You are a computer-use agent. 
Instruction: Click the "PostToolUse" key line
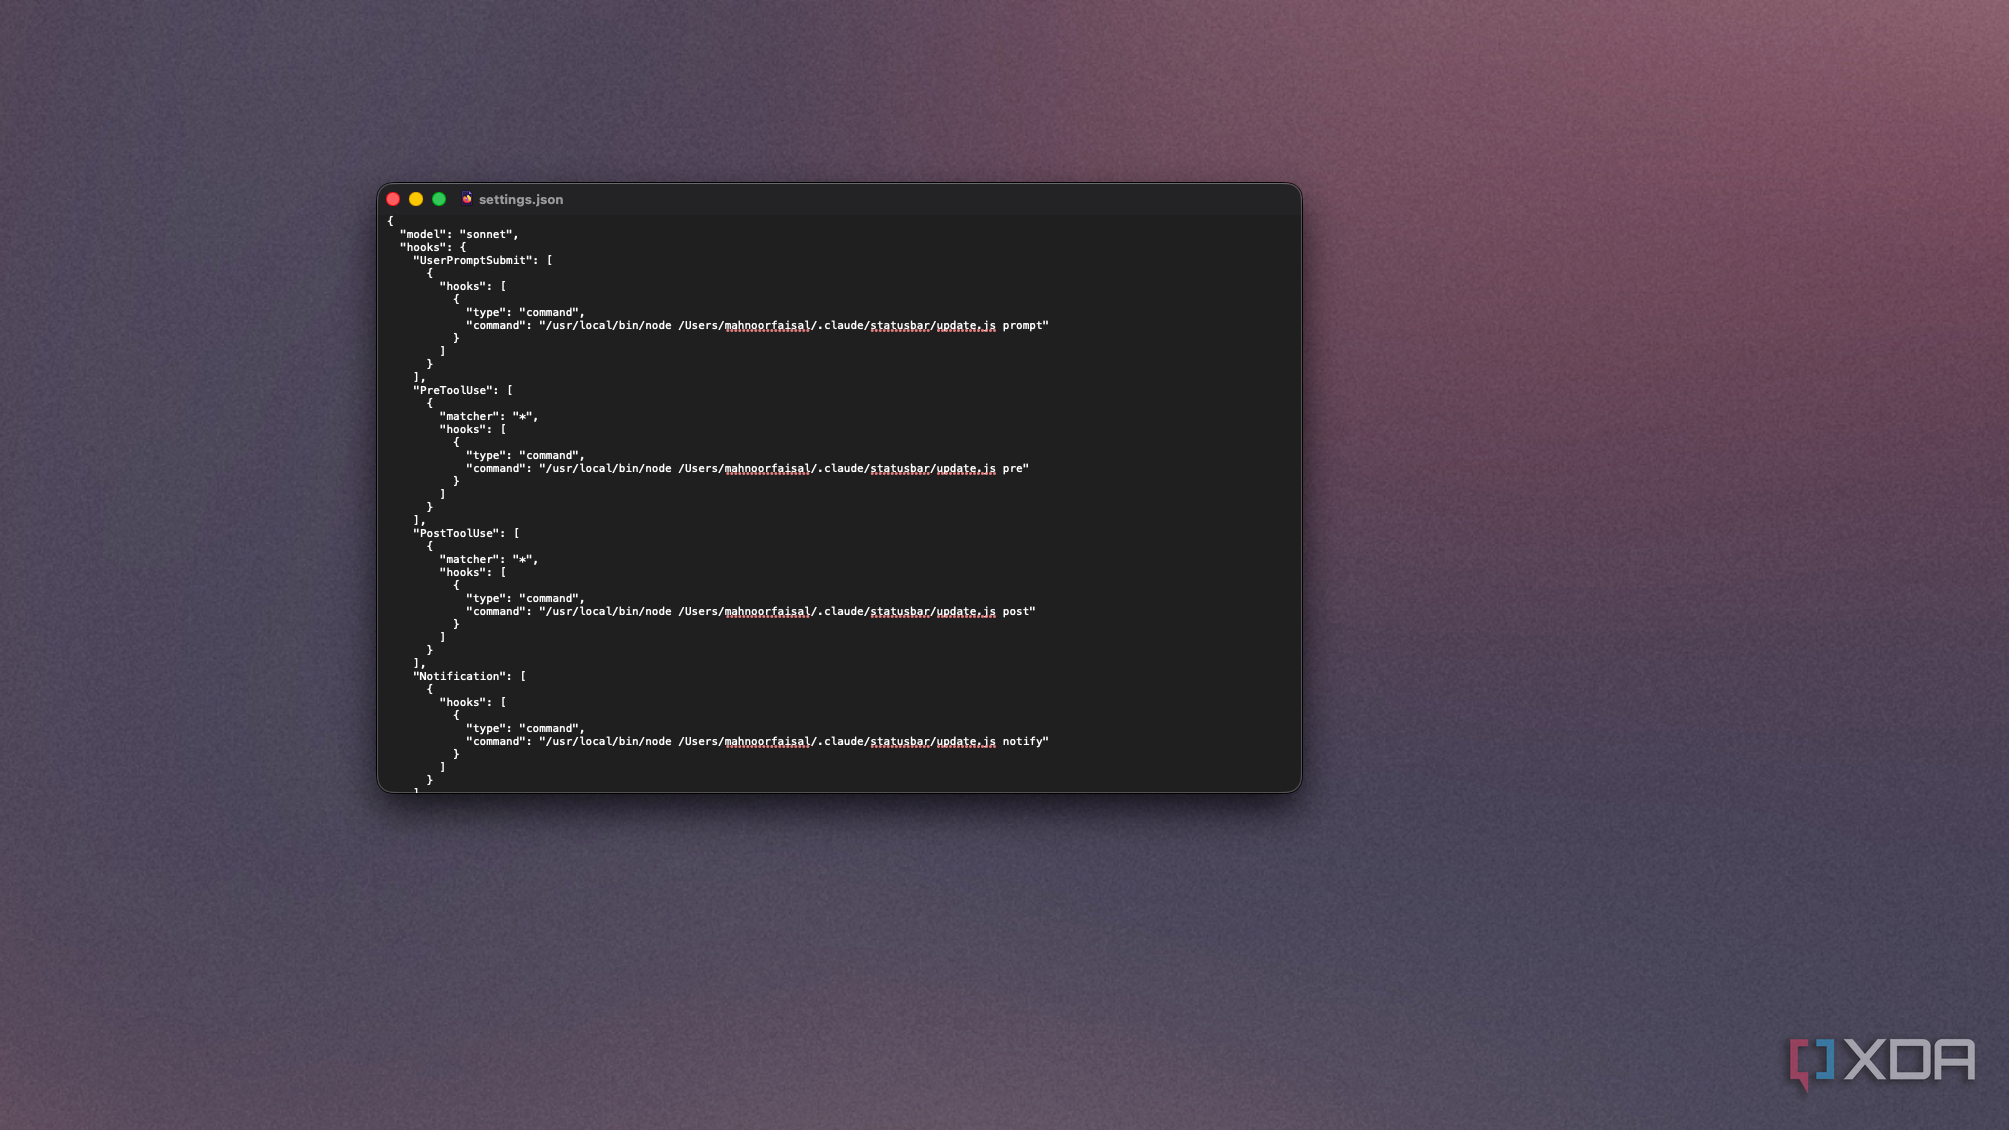(x=466, y=533)
